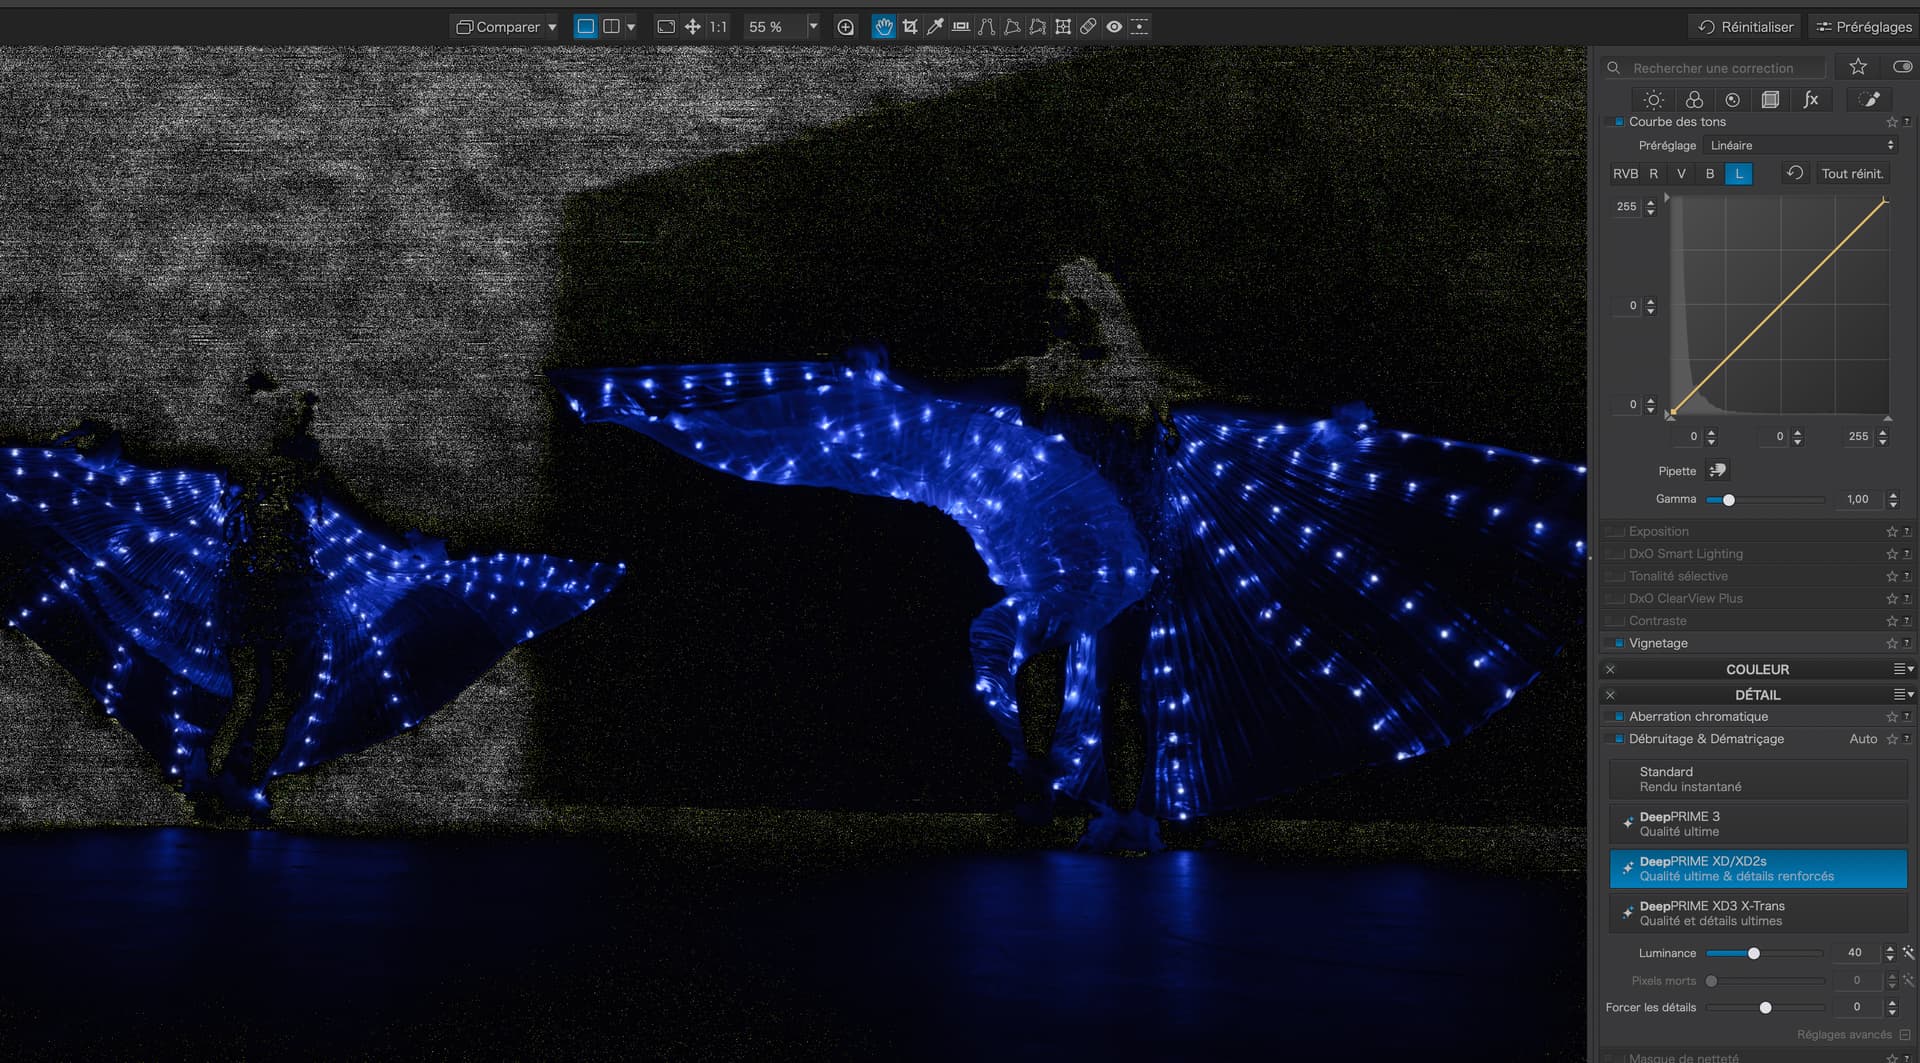Toggle the Vignetage correction checkbox
The image size is (1920, 1063).
(1619, 643)
